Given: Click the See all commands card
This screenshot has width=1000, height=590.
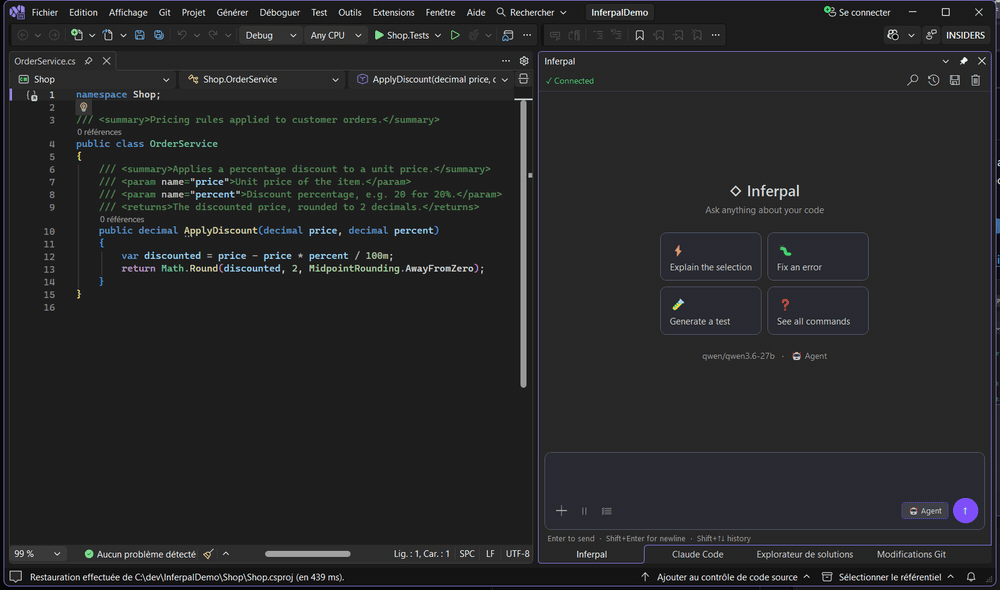Looking at the screenshot, I should pos(818,311).
